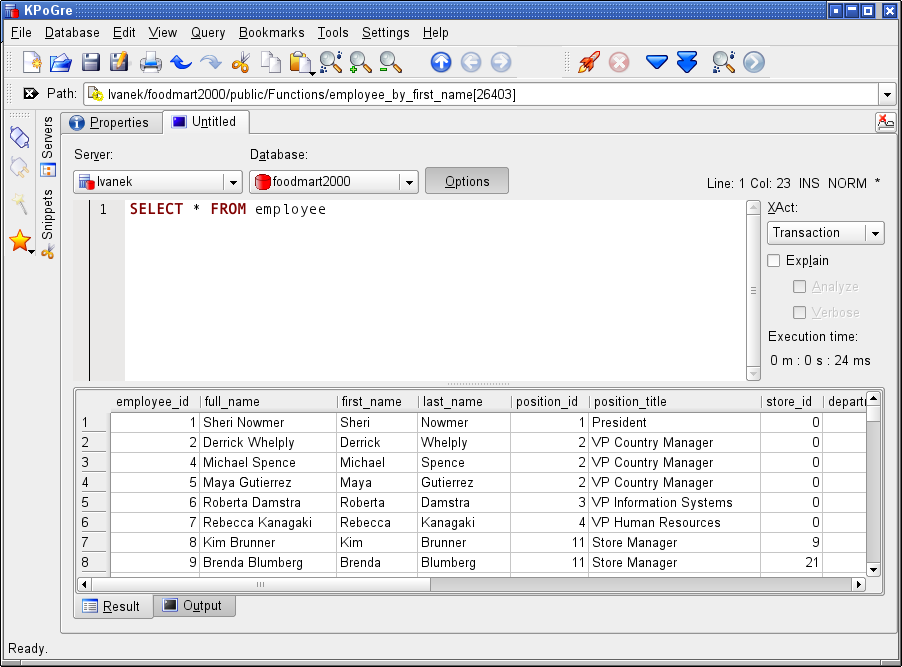Viewport: 902px width, 667px height.
Task: Click the open file folder icon
Action: tap(61, 62)
